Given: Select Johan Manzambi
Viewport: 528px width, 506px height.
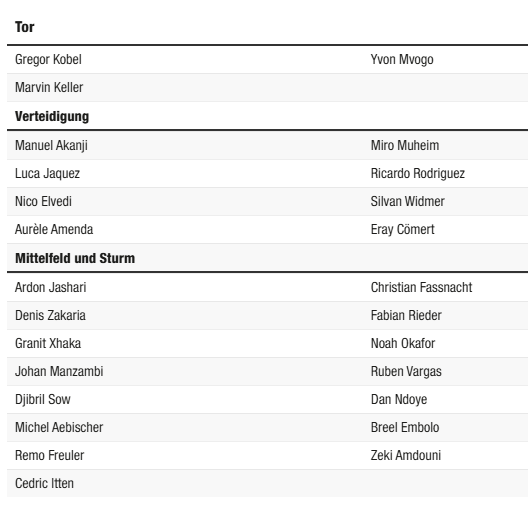Looking at the screenshot, I should (59, 371).
